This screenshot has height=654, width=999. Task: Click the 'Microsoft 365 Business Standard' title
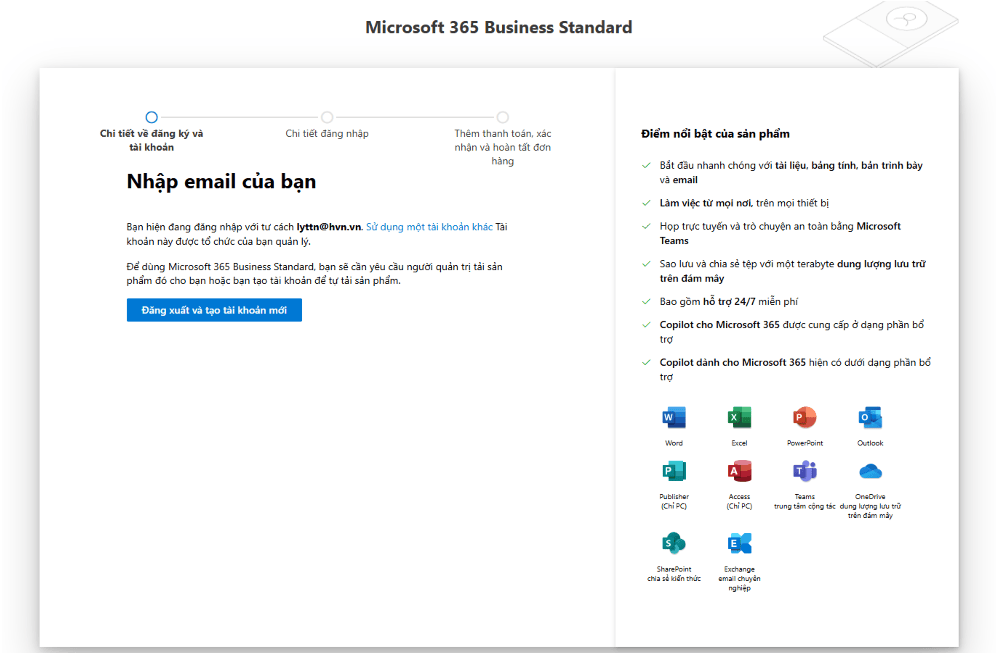pos(498,27)
